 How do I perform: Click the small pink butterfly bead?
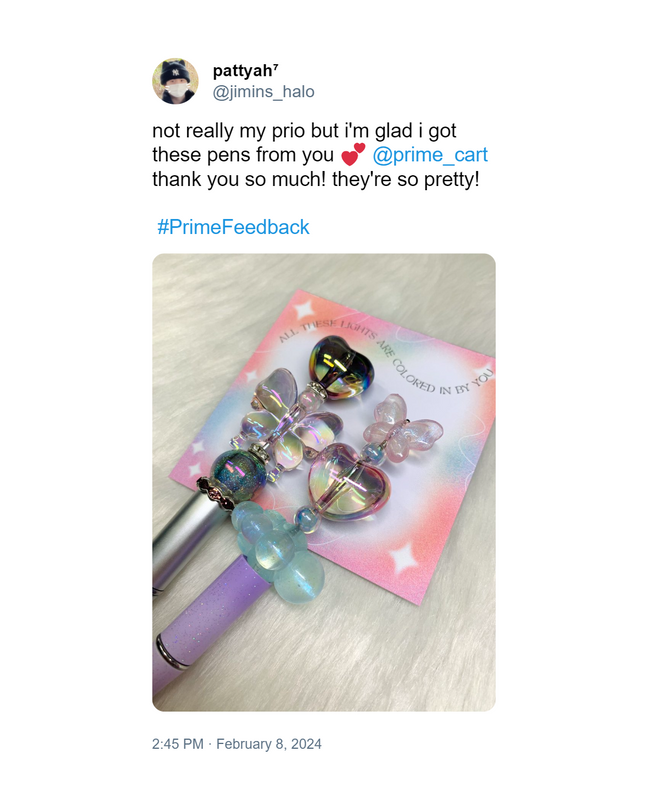pyautogui.click(x=403, y=426)
